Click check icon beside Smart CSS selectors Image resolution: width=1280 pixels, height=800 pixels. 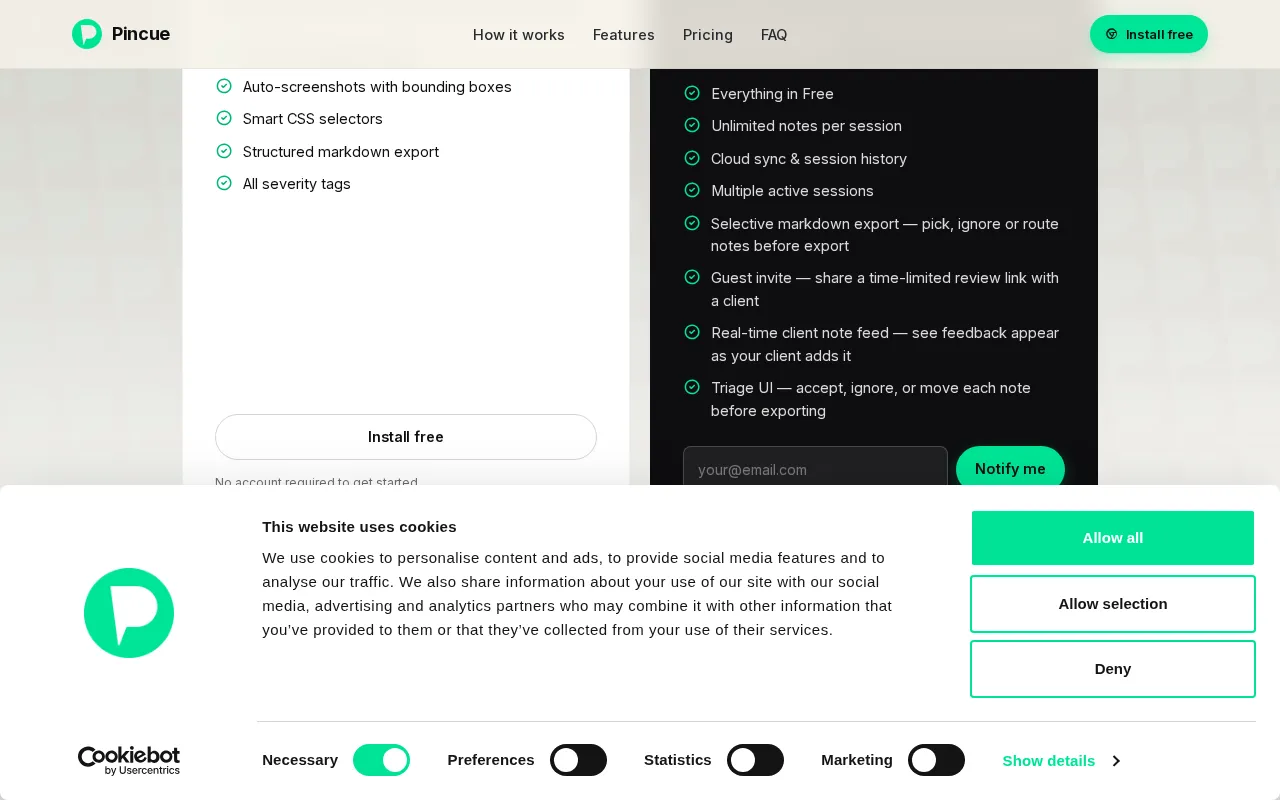pyautogui.click(x=224, y=118)
